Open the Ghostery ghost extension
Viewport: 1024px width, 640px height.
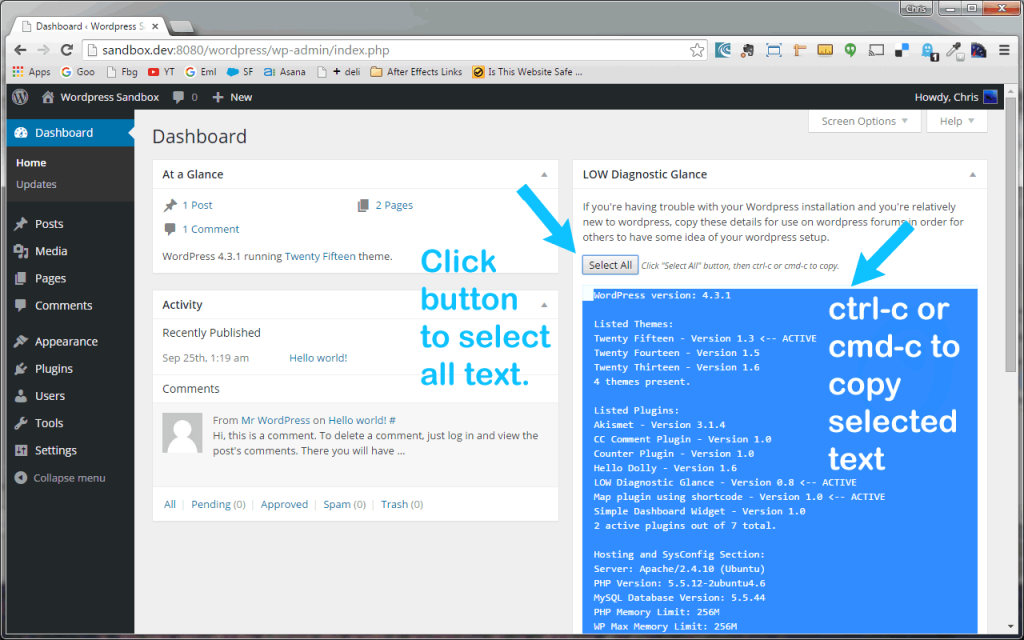(x=928, y=51)
